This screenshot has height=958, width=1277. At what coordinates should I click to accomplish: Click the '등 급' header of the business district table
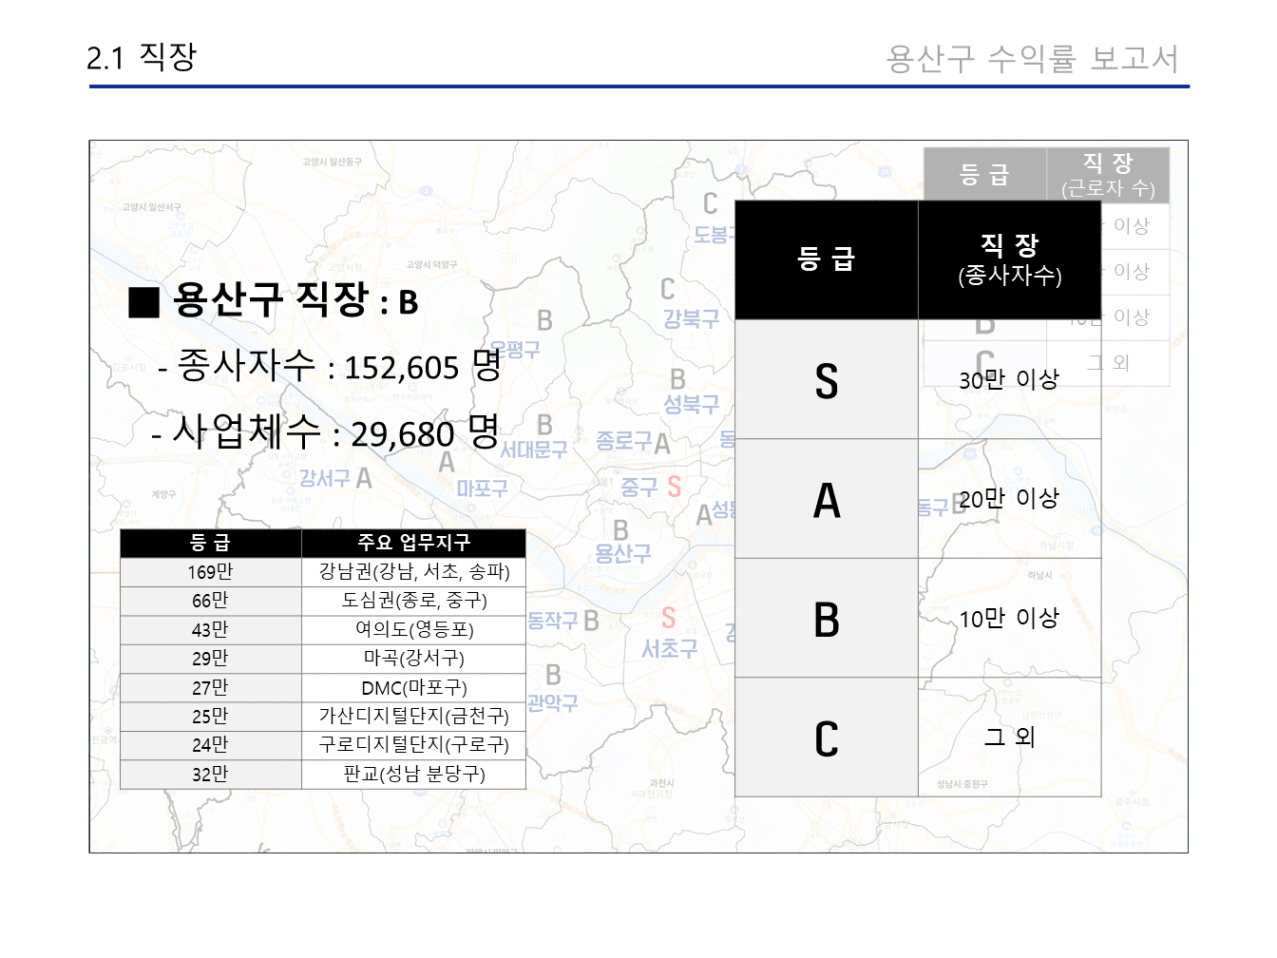[211, 543]
